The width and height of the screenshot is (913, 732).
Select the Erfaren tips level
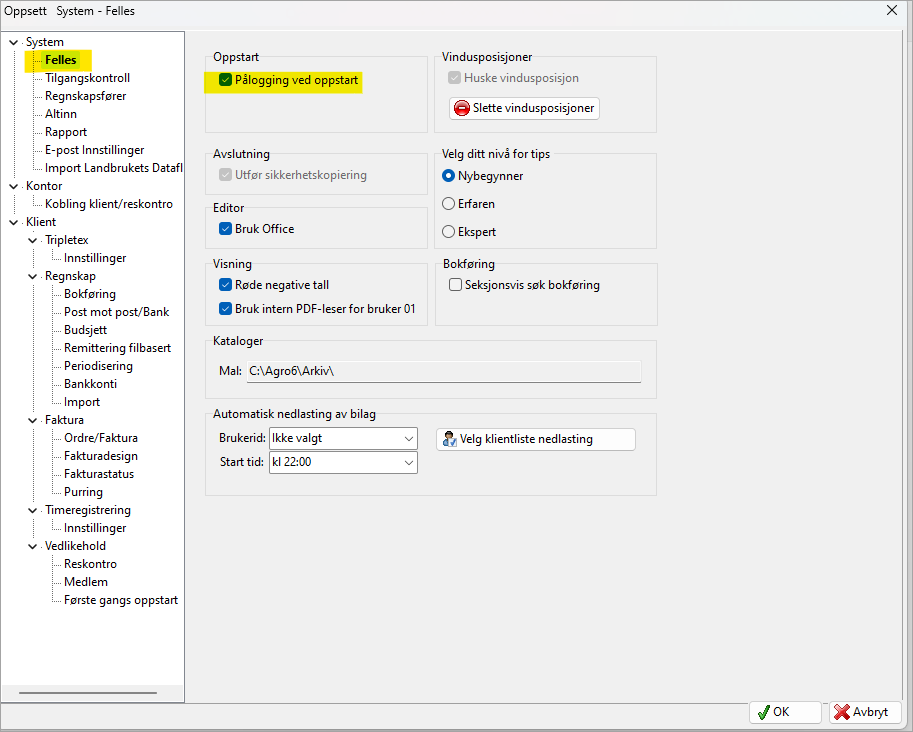(x=449, y=204)
